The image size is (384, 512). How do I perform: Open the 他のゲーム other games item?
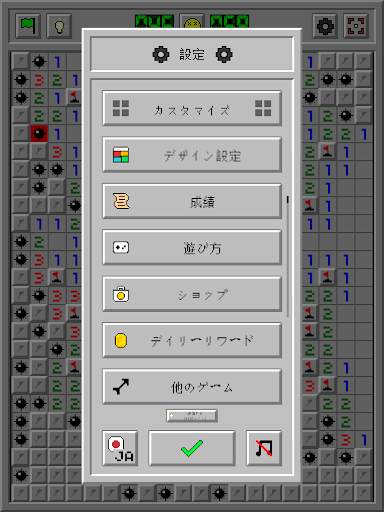pos(192,387)
